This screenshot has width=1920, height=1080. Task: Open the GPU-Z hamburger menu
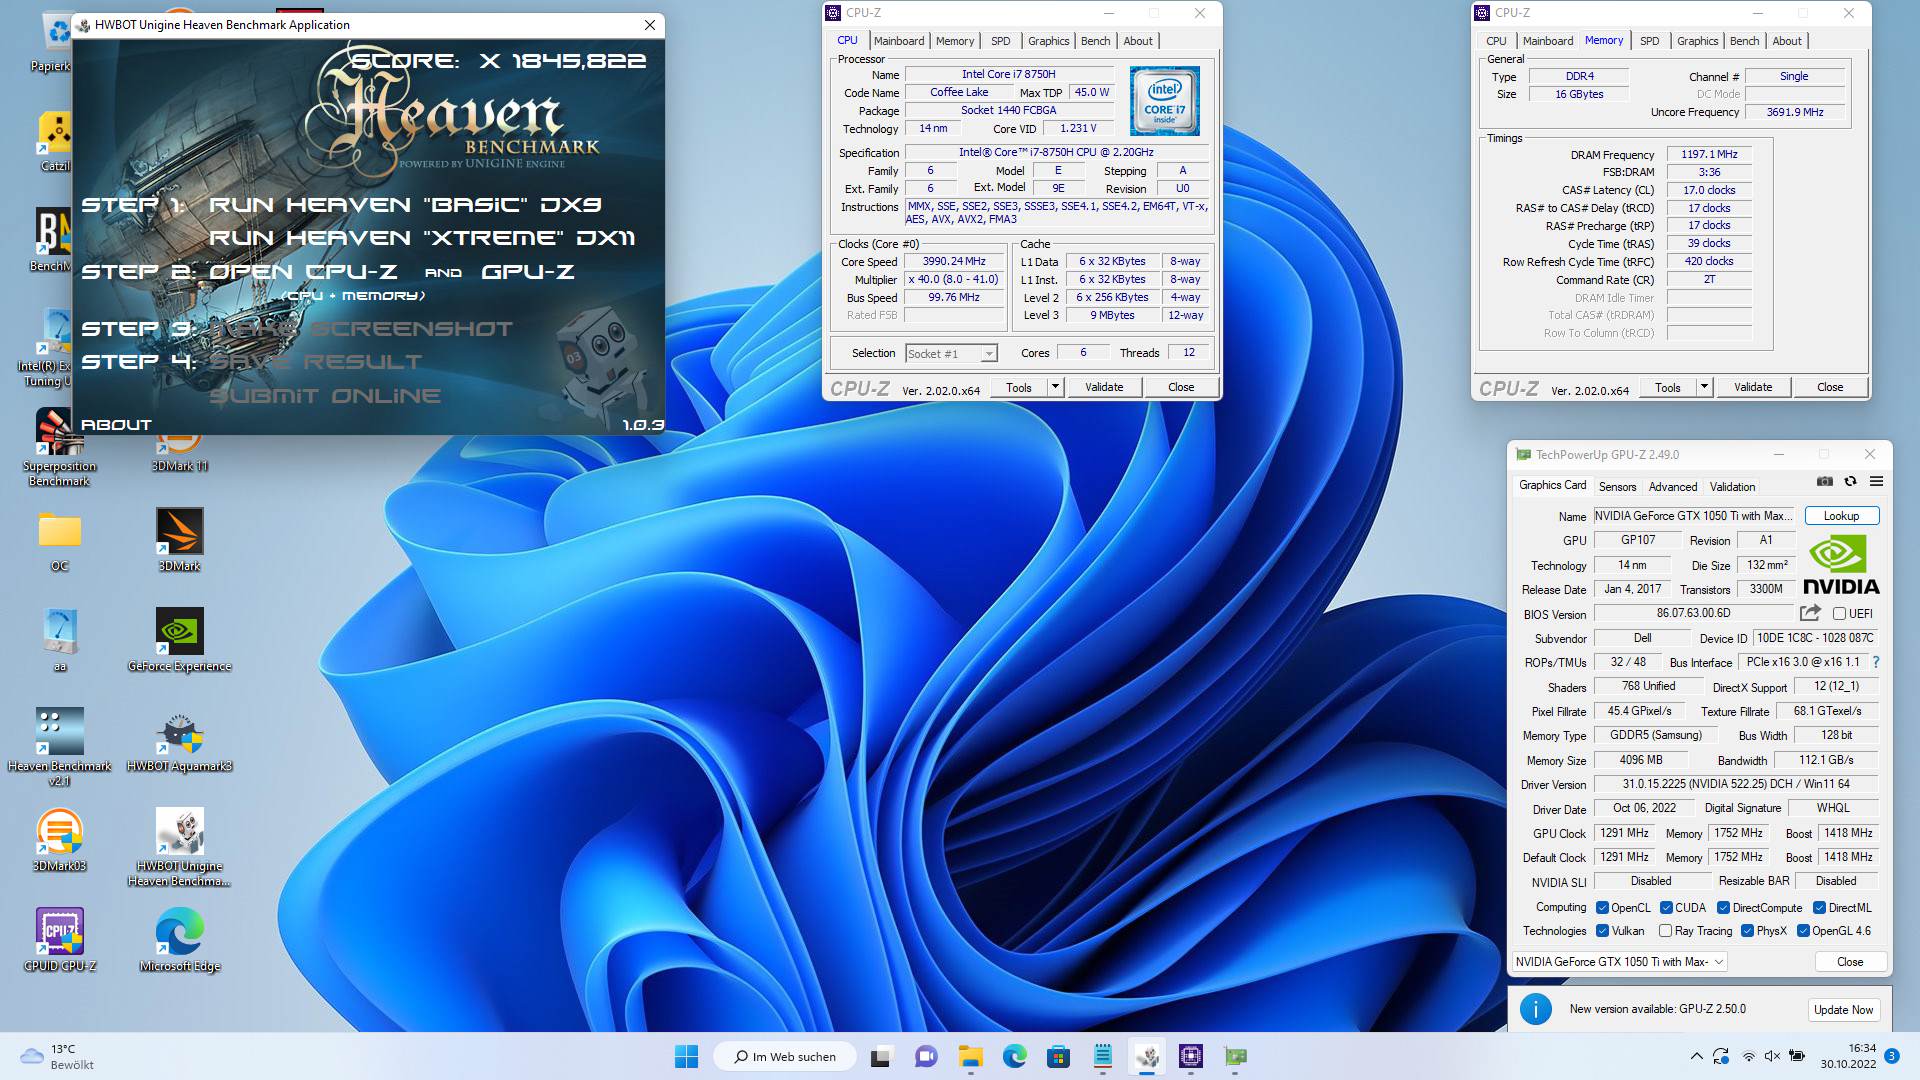(1876, 481)
